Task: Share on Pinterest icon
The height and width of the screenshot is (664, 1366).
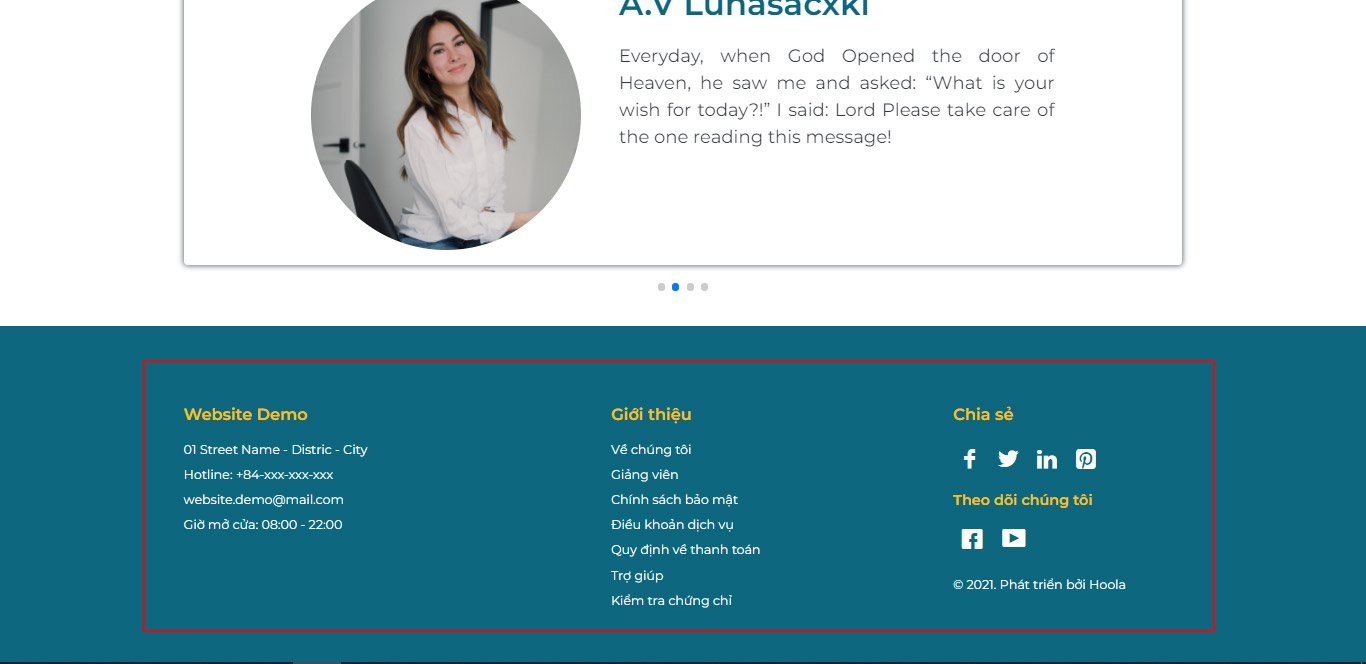Action: (1086, 459)
